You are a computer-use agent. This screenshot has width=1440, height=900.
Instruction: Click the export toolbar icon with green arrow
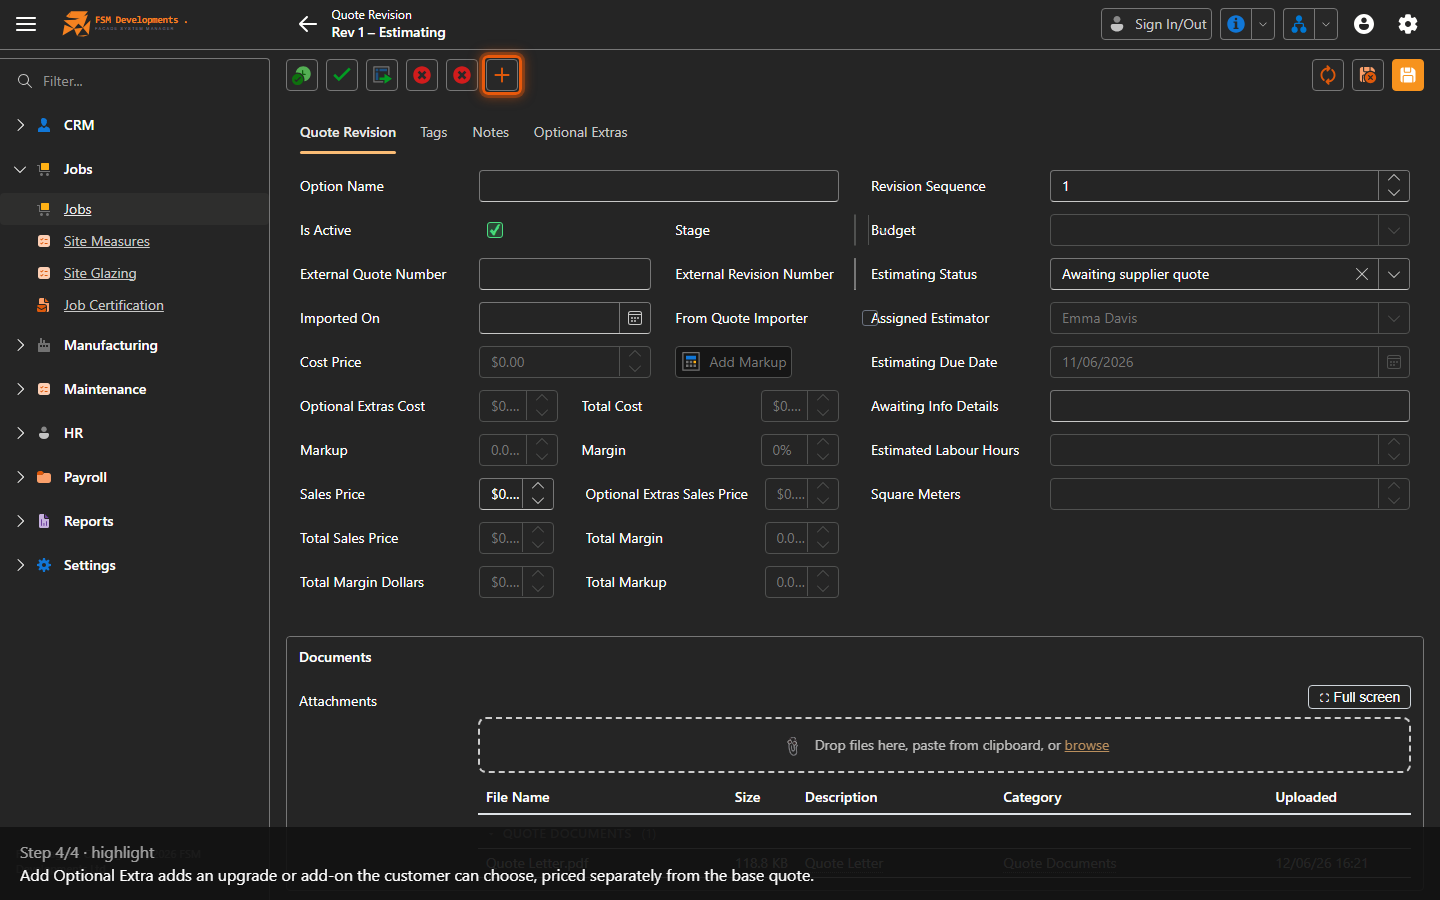(382, 75)
